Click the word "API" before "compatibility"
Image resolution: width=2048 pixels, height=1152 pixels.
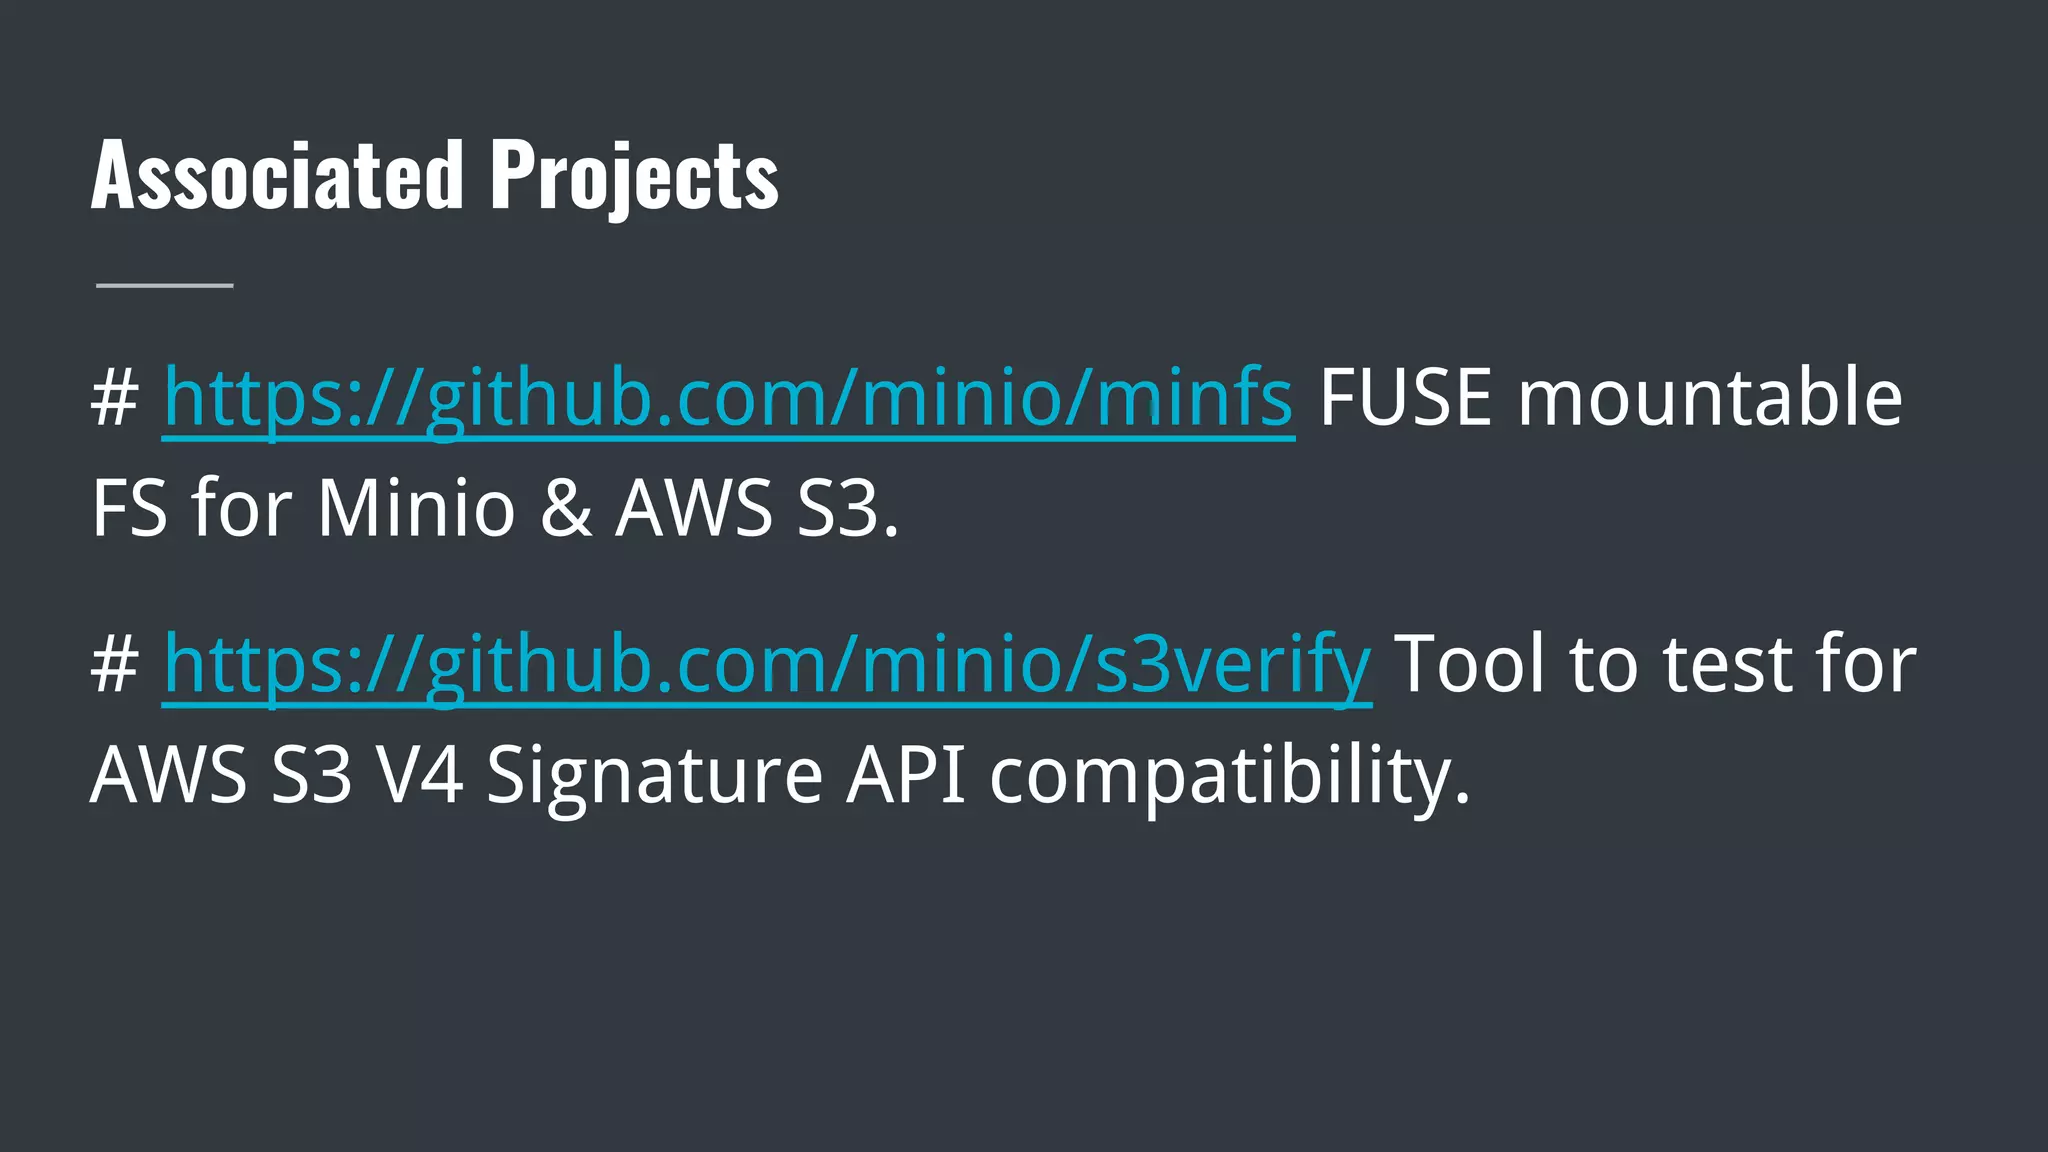point(906,775)
